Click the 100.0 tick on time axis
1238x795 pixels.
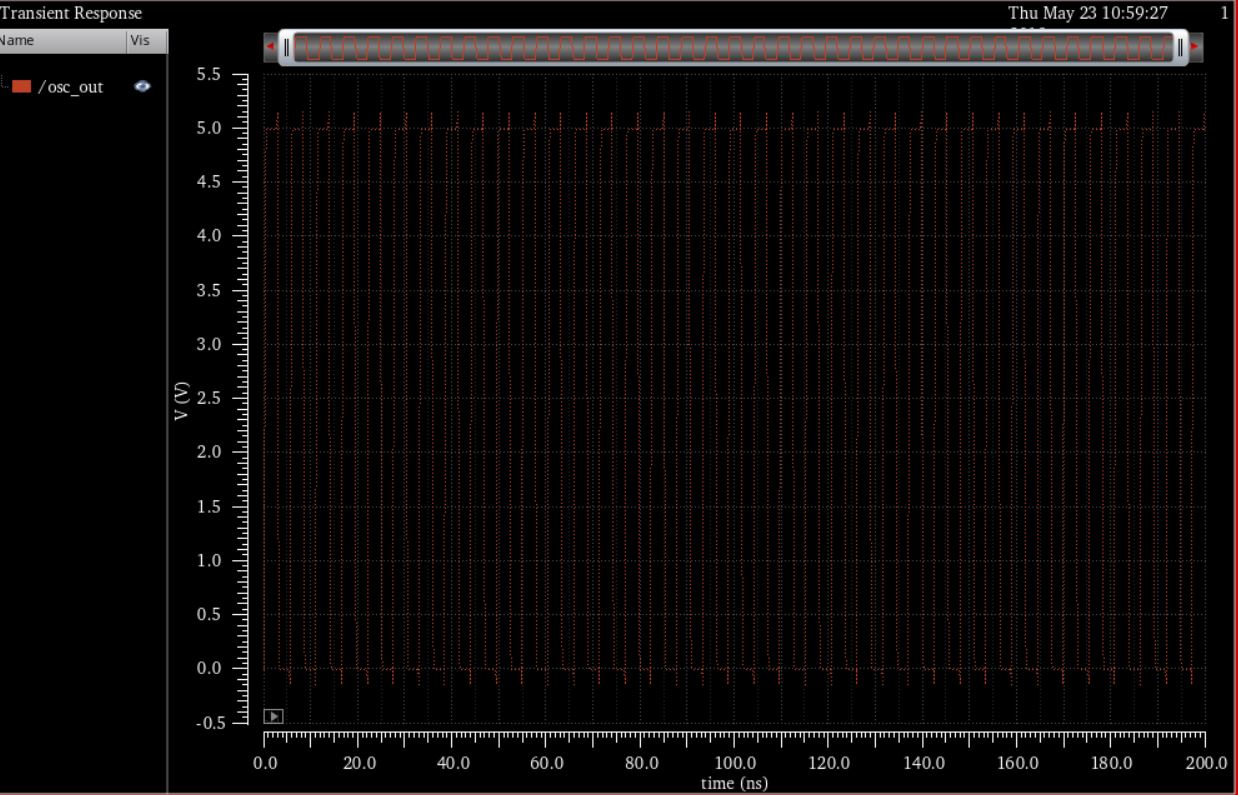pyautogui.click(x=735, y=764)
